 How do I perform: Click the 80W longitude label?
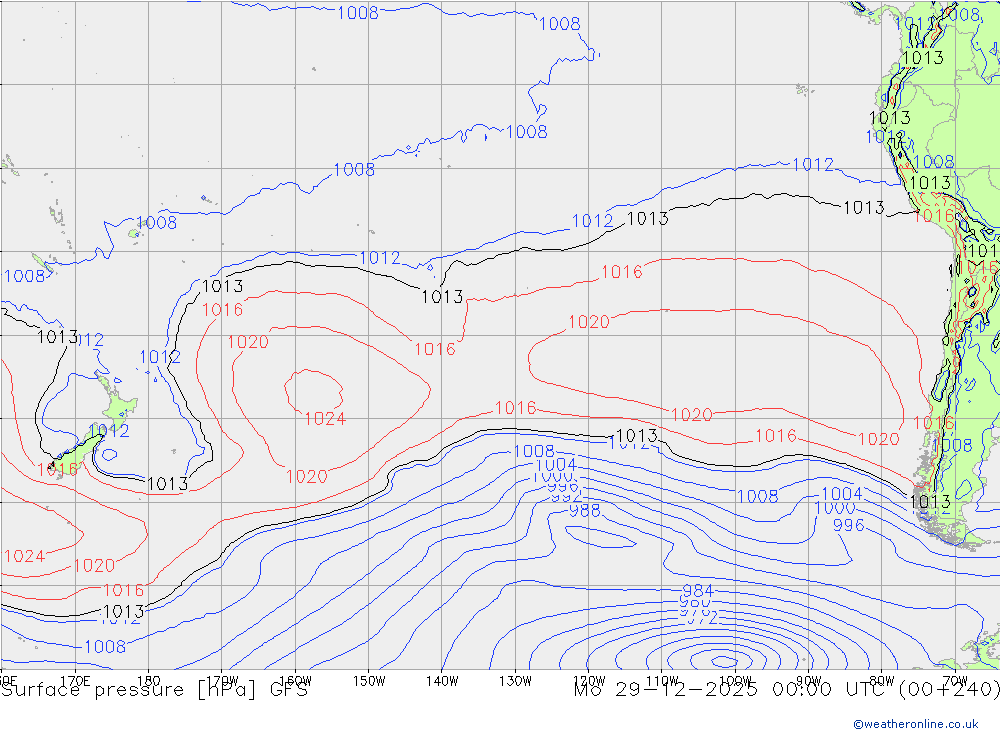coord(882,681)
